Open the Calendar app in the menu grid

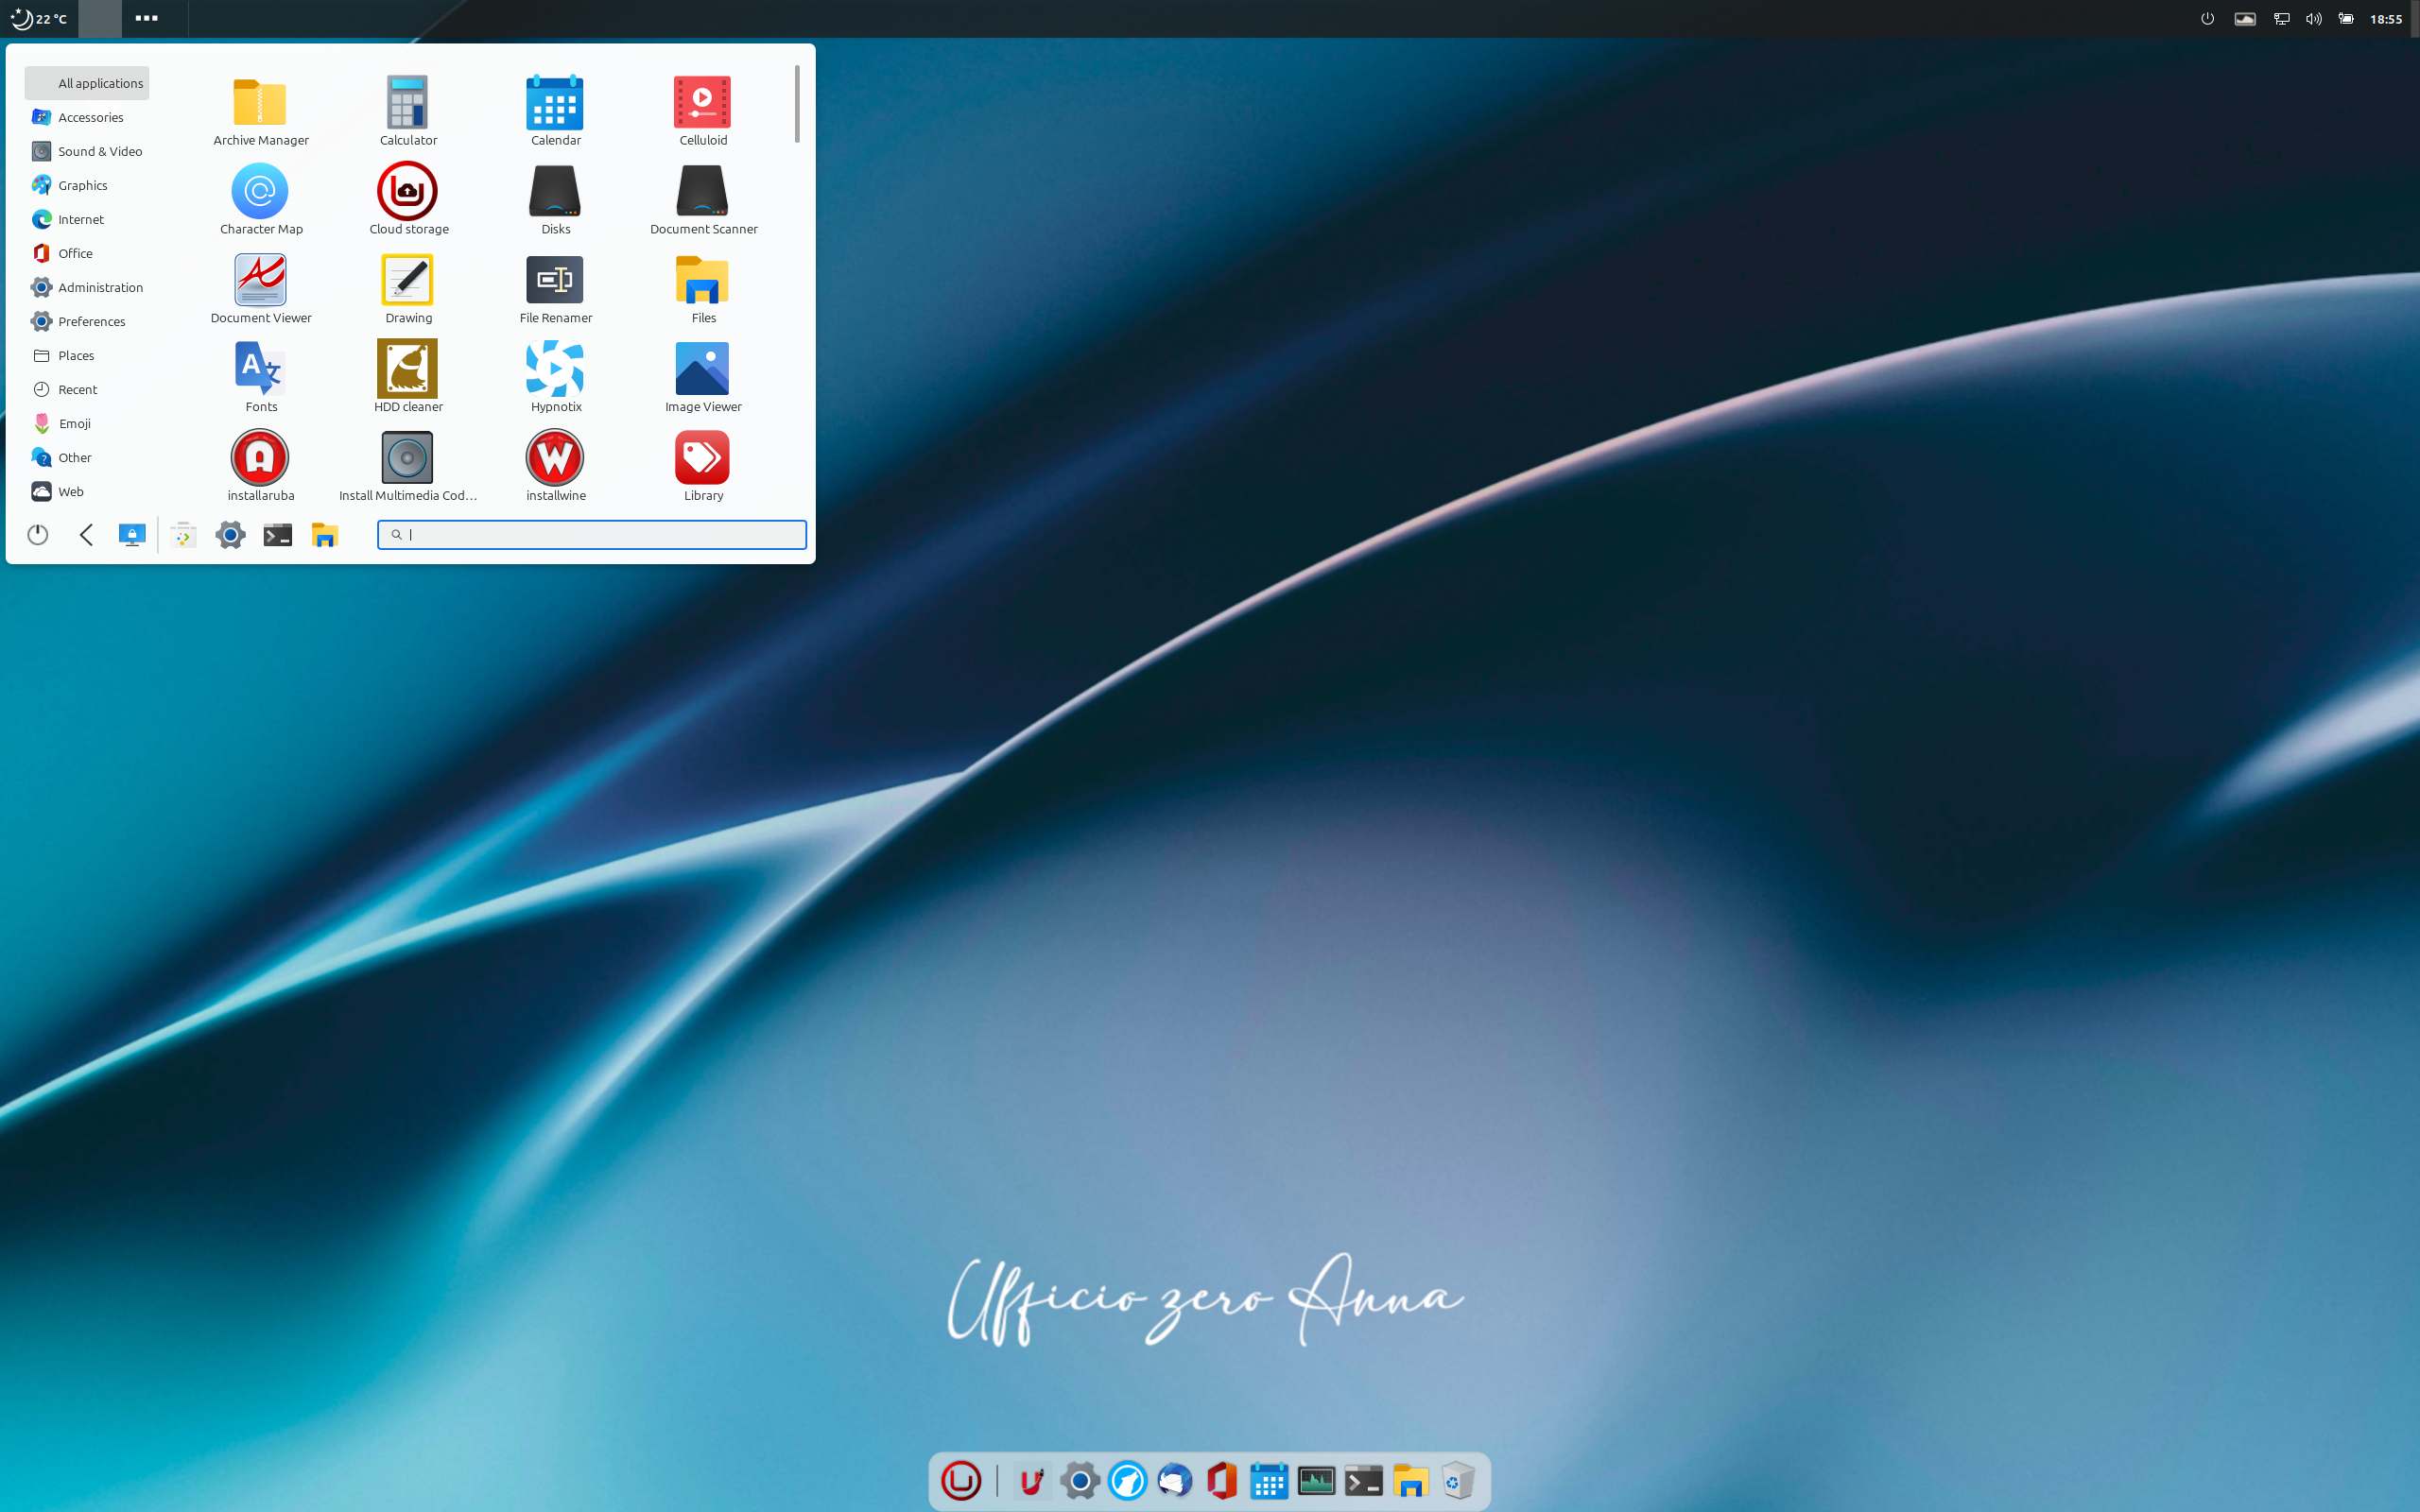(555, 111)
